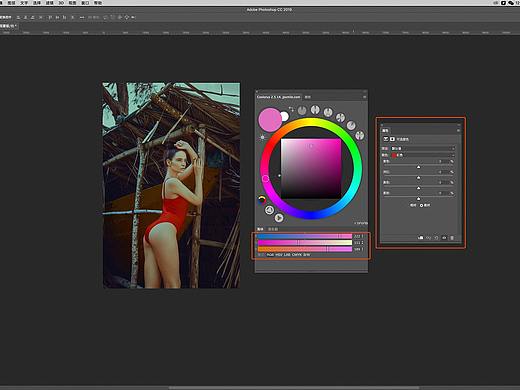Viewport: 520px width, 390px height.
Task: Switch Coolorus sliders to B/W mode
Action: point(306,255)
